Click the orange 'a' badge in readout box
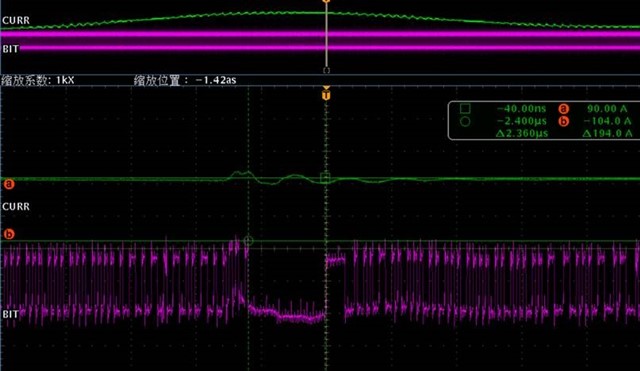Screen dimensions: 640x371 pos(563,109)
